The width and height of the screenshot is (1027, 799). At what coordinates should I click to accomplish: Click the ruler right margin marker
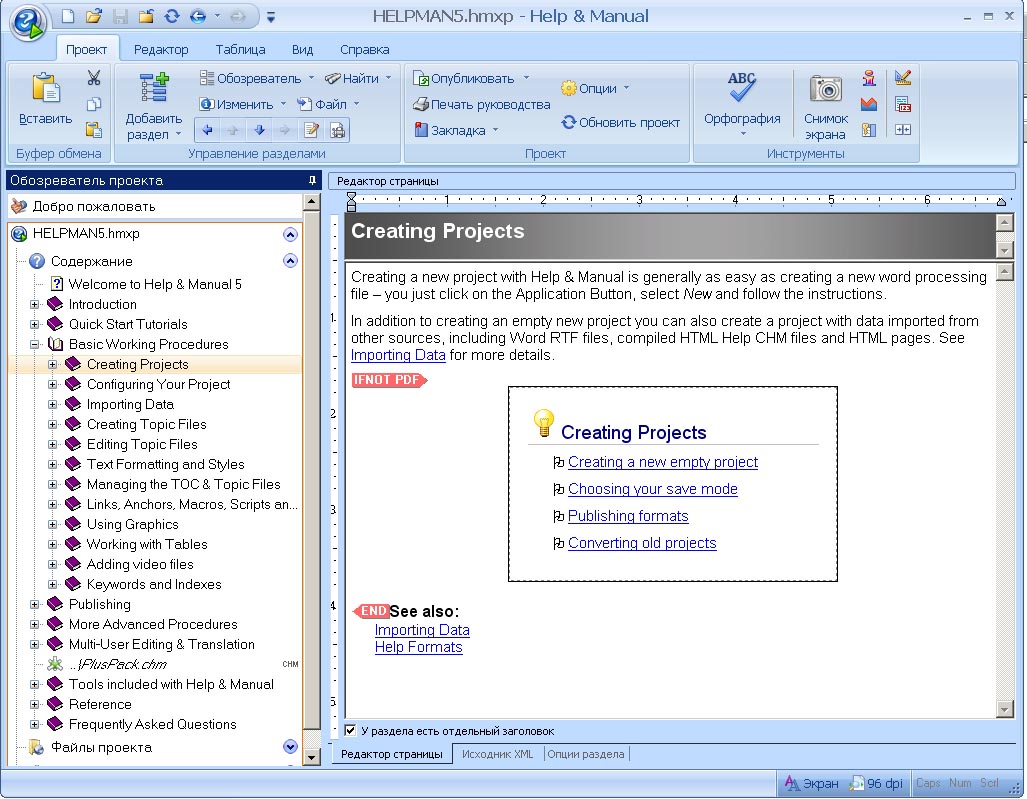pyautogui.click(x=1001, y=202)
